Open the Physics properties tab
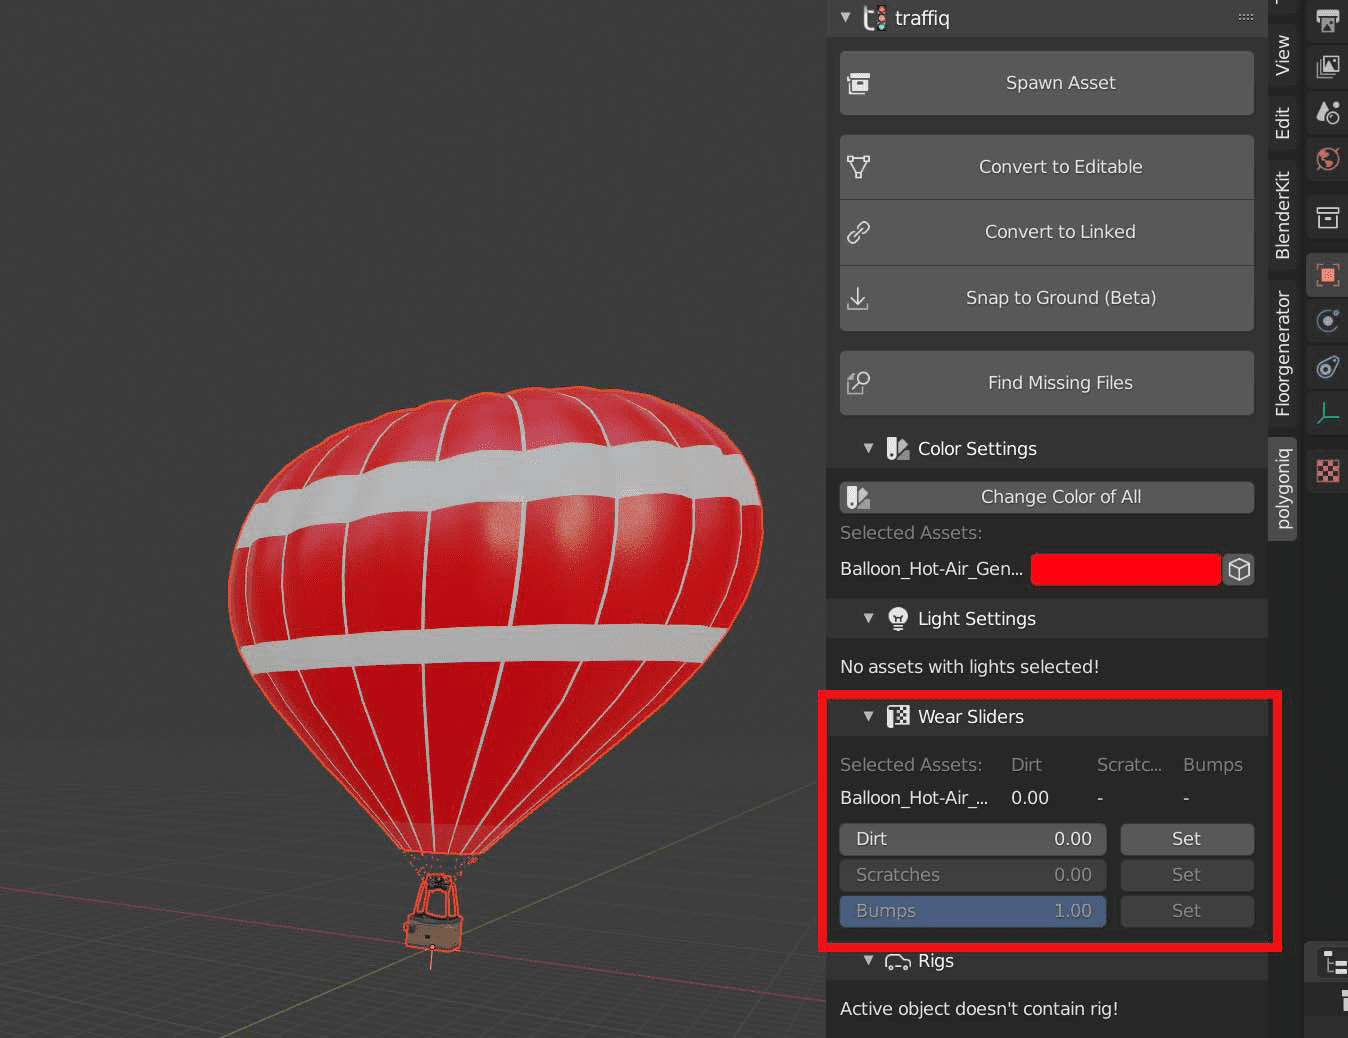This screenshot has height=1038, width=1348. (x=1328, y=321)
